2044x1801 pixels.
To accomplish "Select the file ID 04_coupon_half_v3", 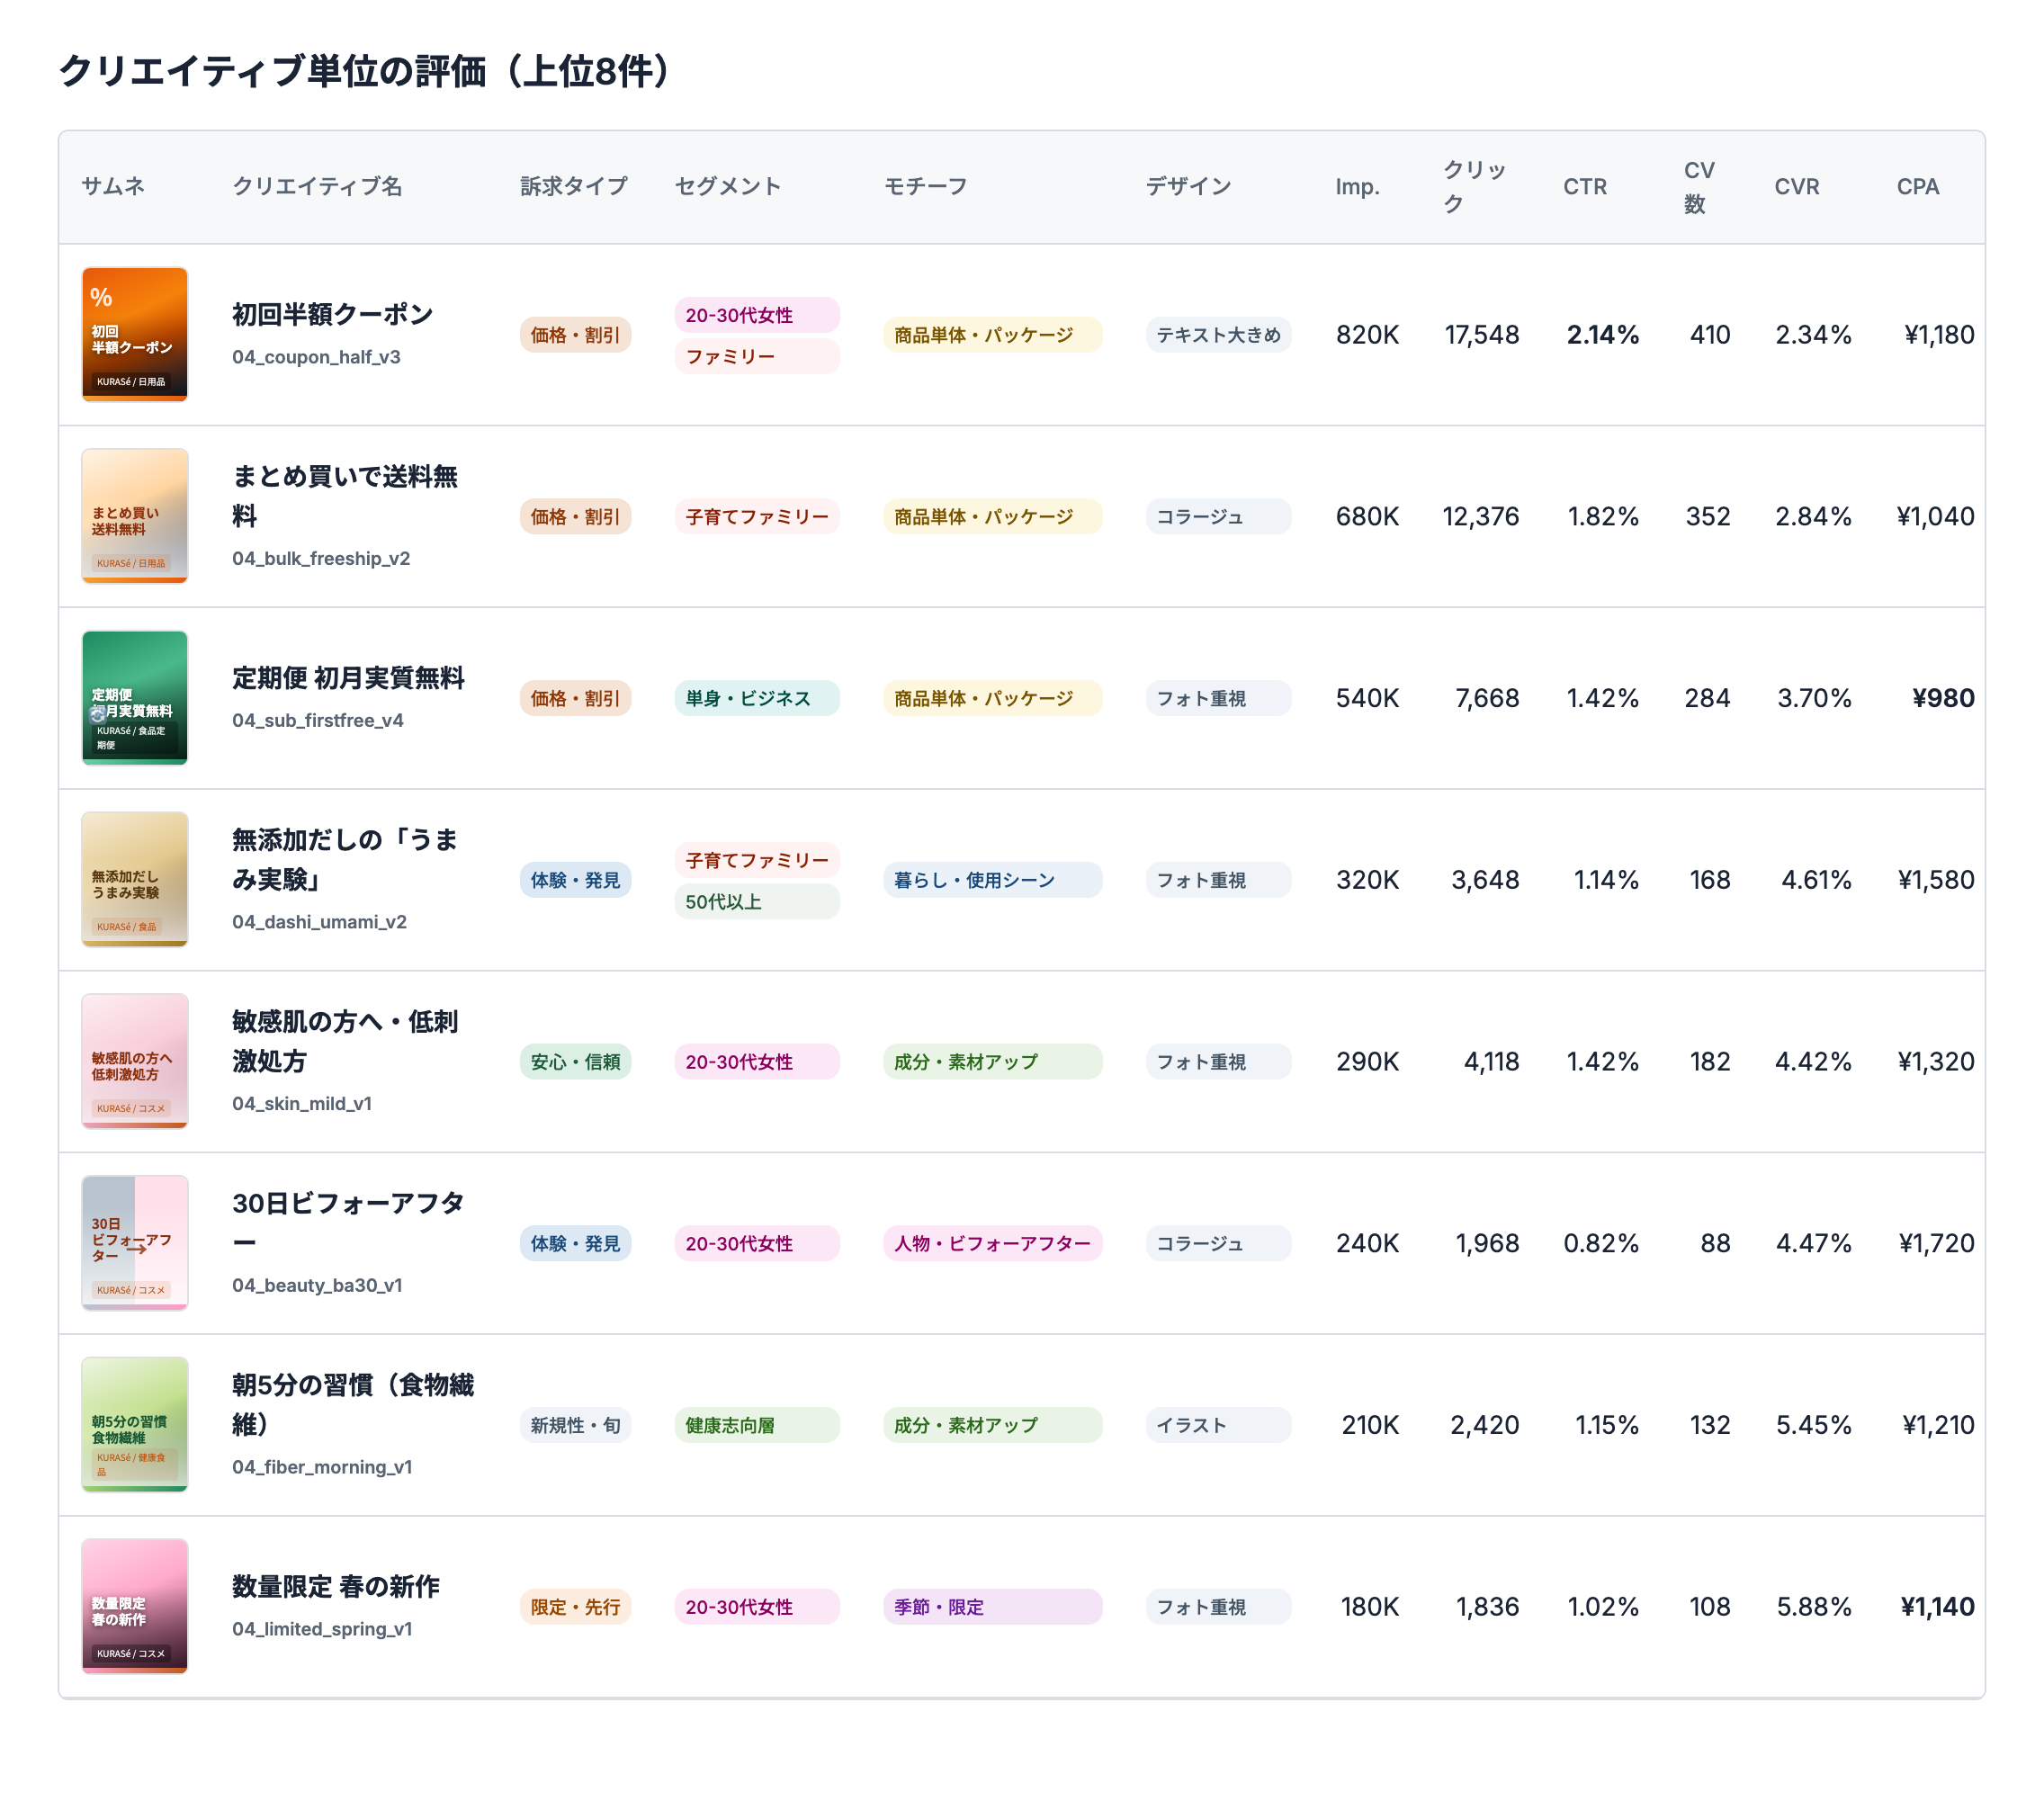I will point(316,357).
